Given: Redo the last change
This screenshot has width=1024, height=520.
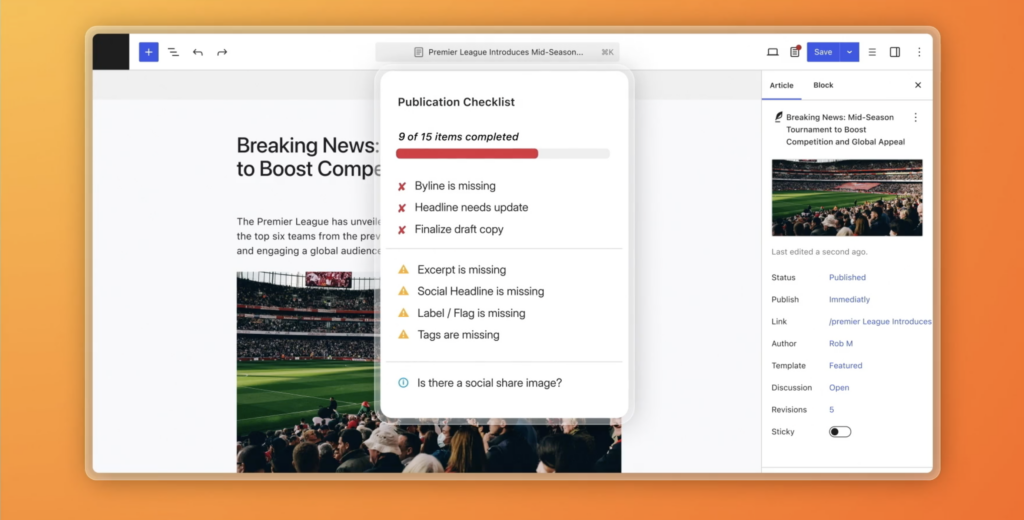Looking at the screenshot, I should coord(222,52).
